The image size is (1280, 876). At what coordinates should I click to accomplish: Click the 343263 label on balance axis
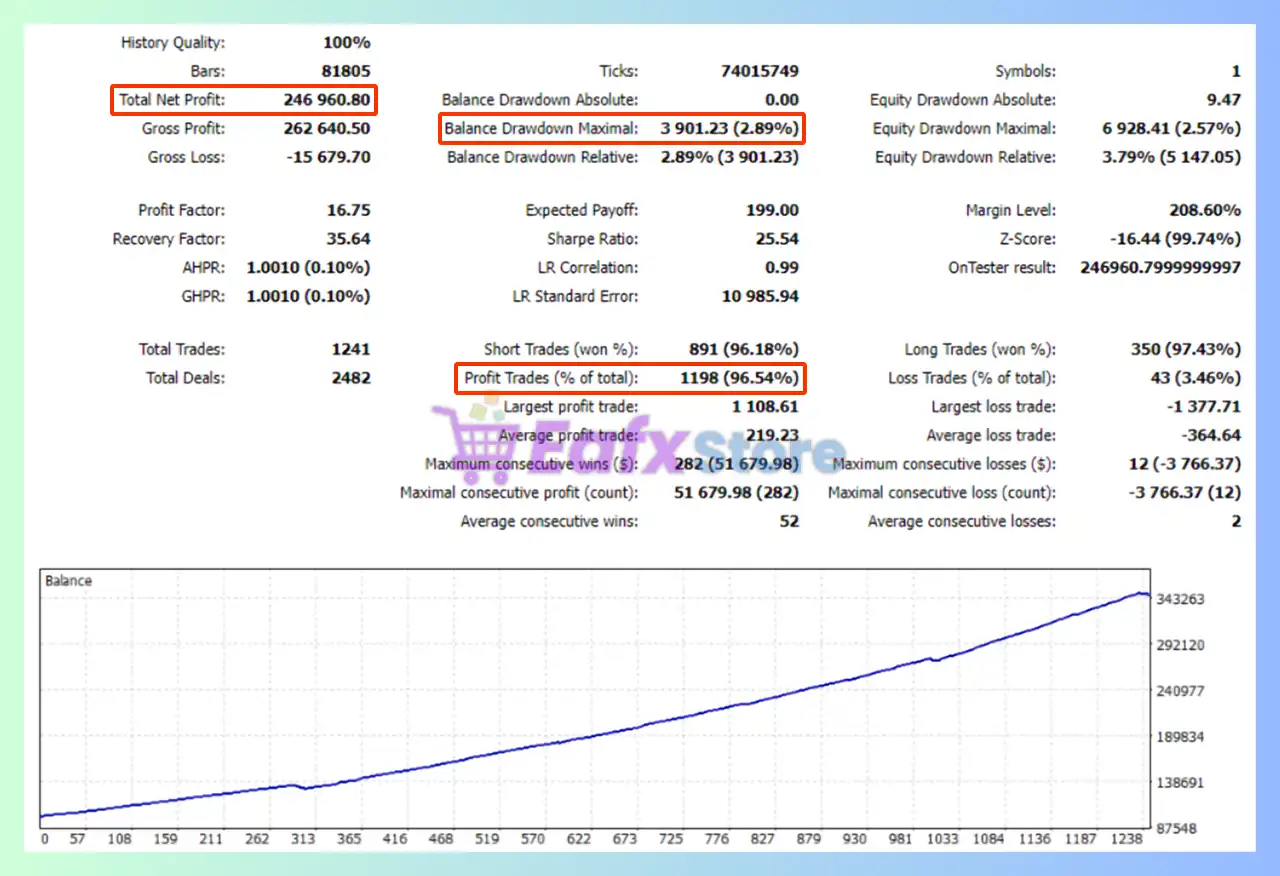[1180, 599]
